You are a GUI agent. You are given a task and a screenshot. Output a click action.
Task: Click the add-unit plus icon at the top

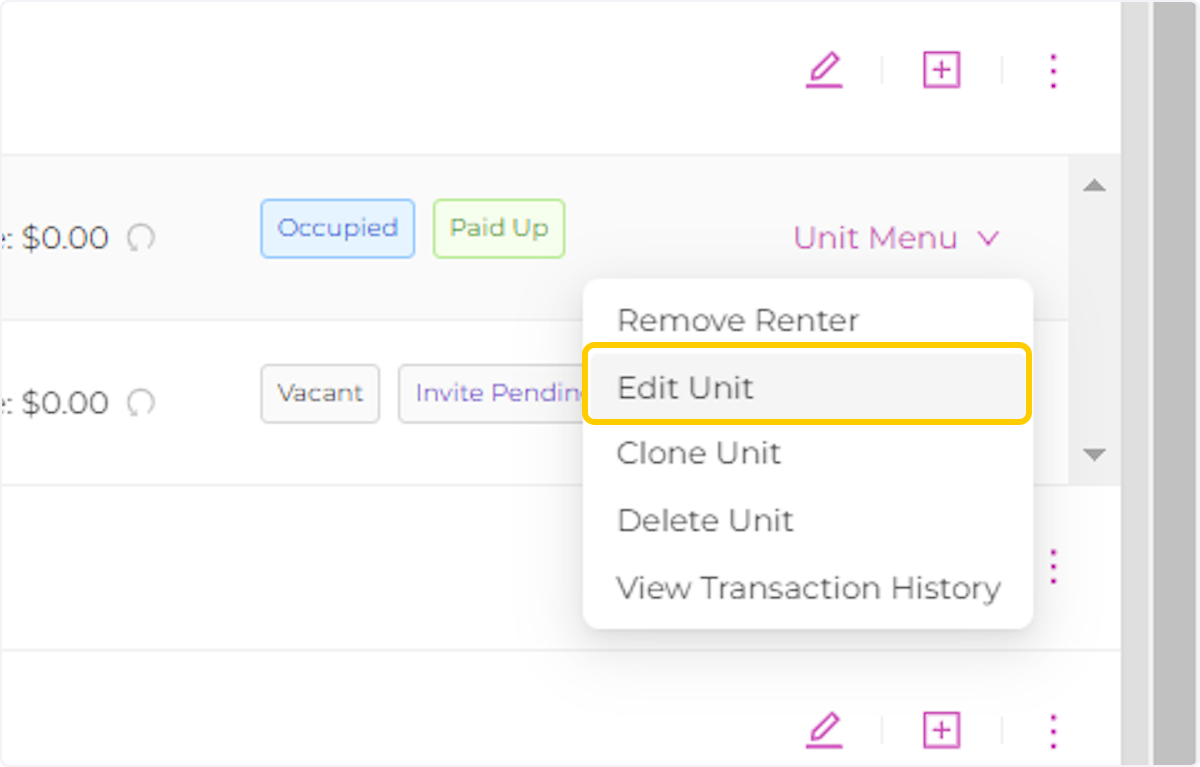(x=940, y=70)
